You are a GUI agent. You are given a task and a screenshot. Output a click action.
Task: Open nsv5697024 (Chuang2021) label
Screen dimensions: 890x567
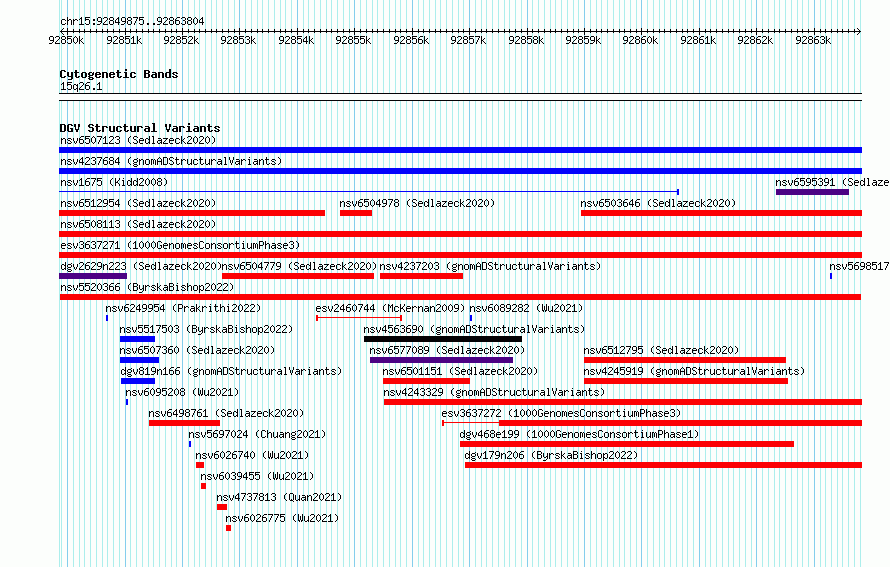(x=257, y=434)
